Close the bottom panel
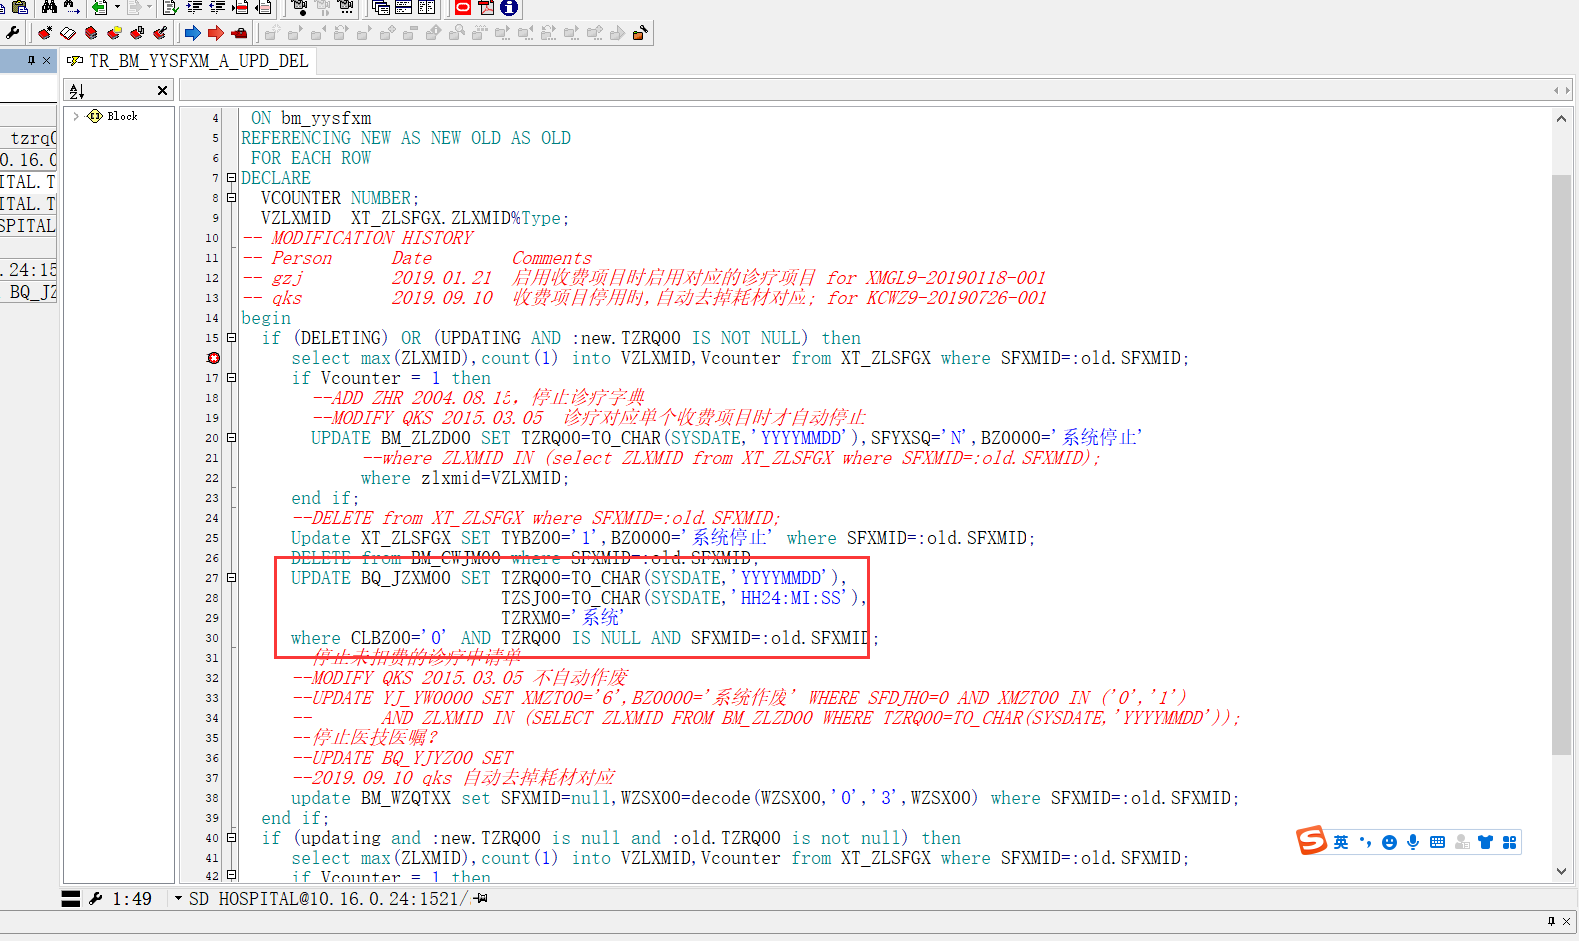Viewport: 1579px width, 941px height. pyautogui.click(x=1566, y=921)
